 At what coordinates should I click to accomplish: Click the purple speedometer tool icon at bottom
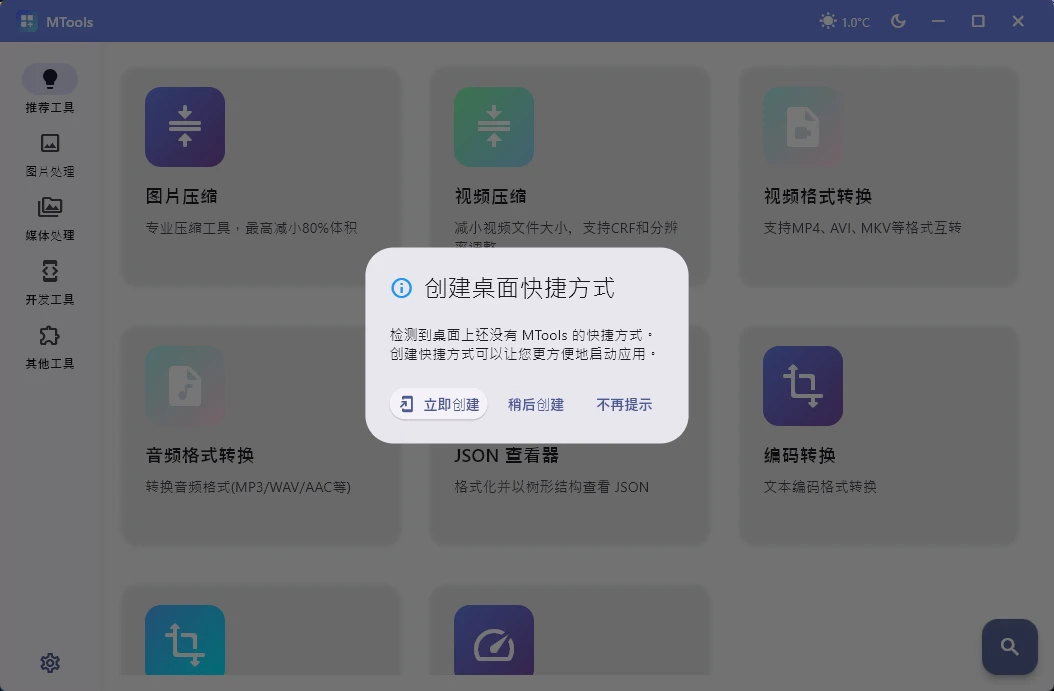(493, 640)
